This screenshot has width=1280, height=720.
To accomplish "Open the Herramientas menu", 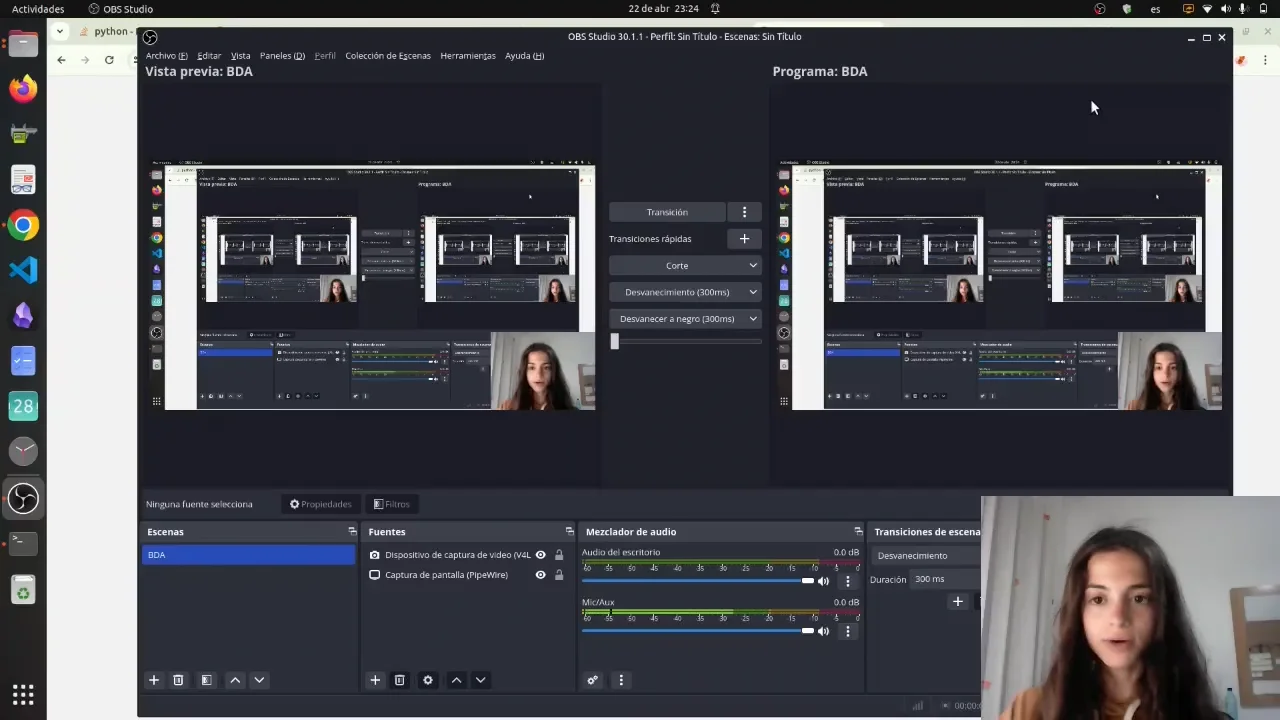I will [467, 56].
